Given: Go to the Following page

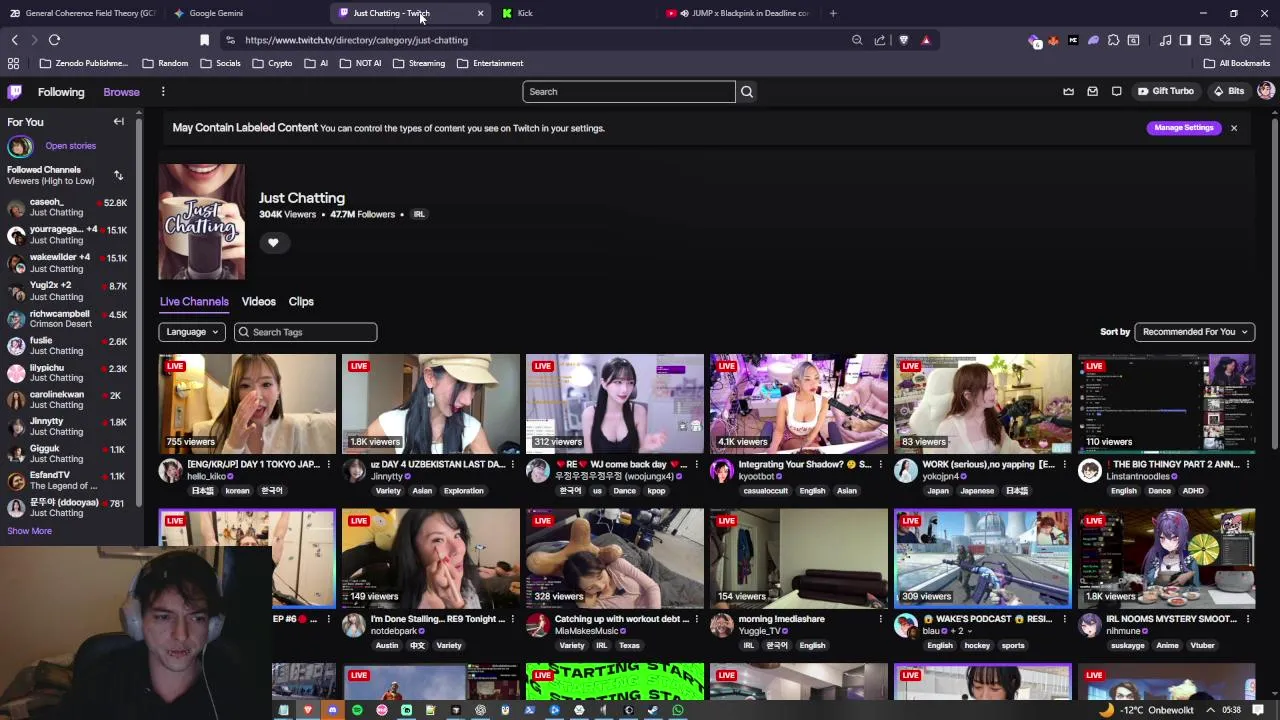Looking at the screenshot, I should coord(61,92).
